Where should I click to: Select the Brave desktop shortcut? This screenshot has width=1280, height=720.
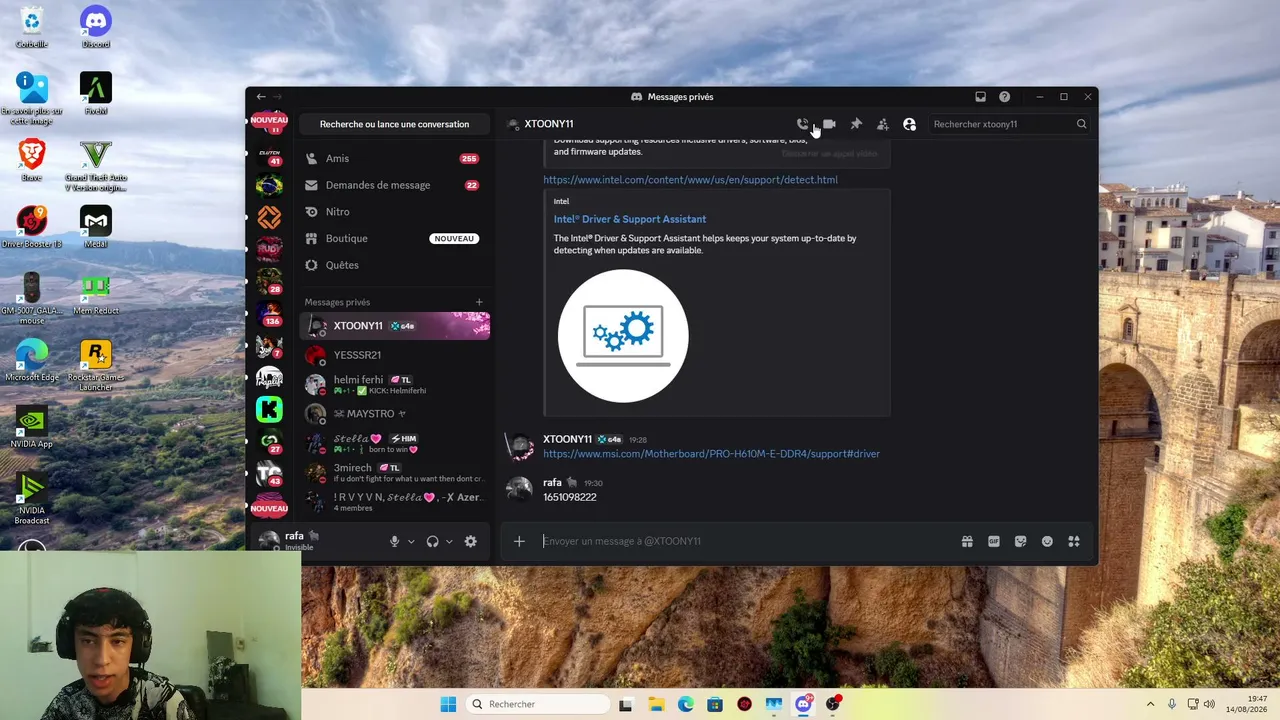click(x=32, y=160)
